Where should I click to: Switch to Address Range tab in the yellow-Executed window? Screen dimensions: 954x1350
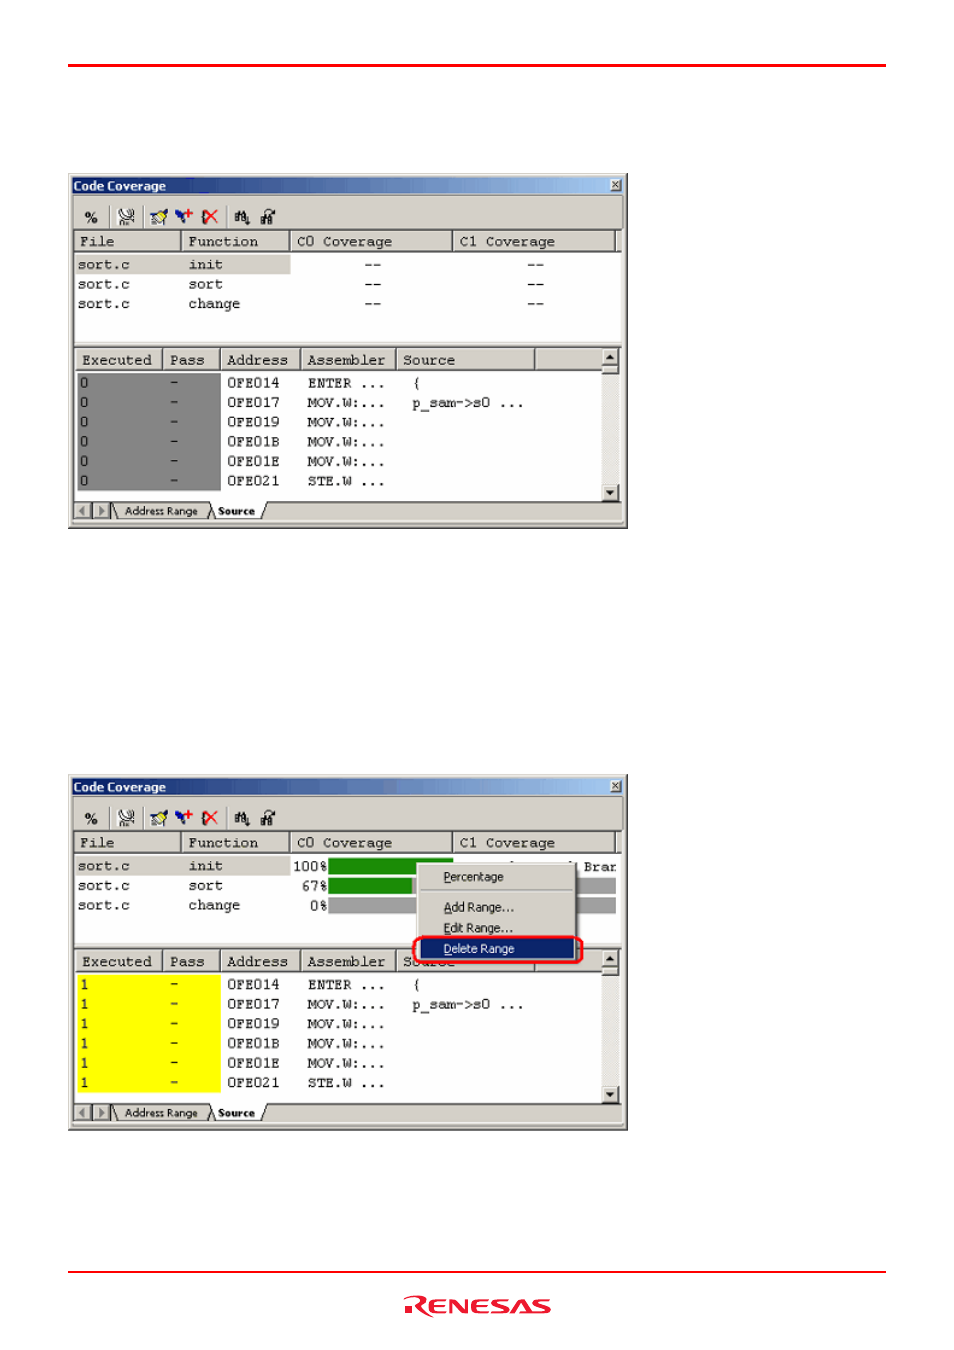click(x=161, y=1113)
